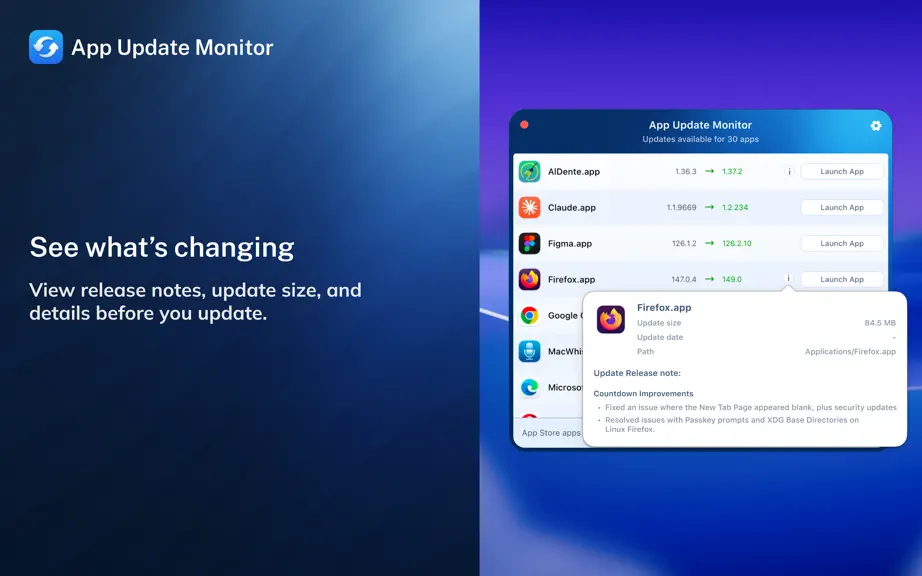Click the Claude.app name

pos(572,207)
